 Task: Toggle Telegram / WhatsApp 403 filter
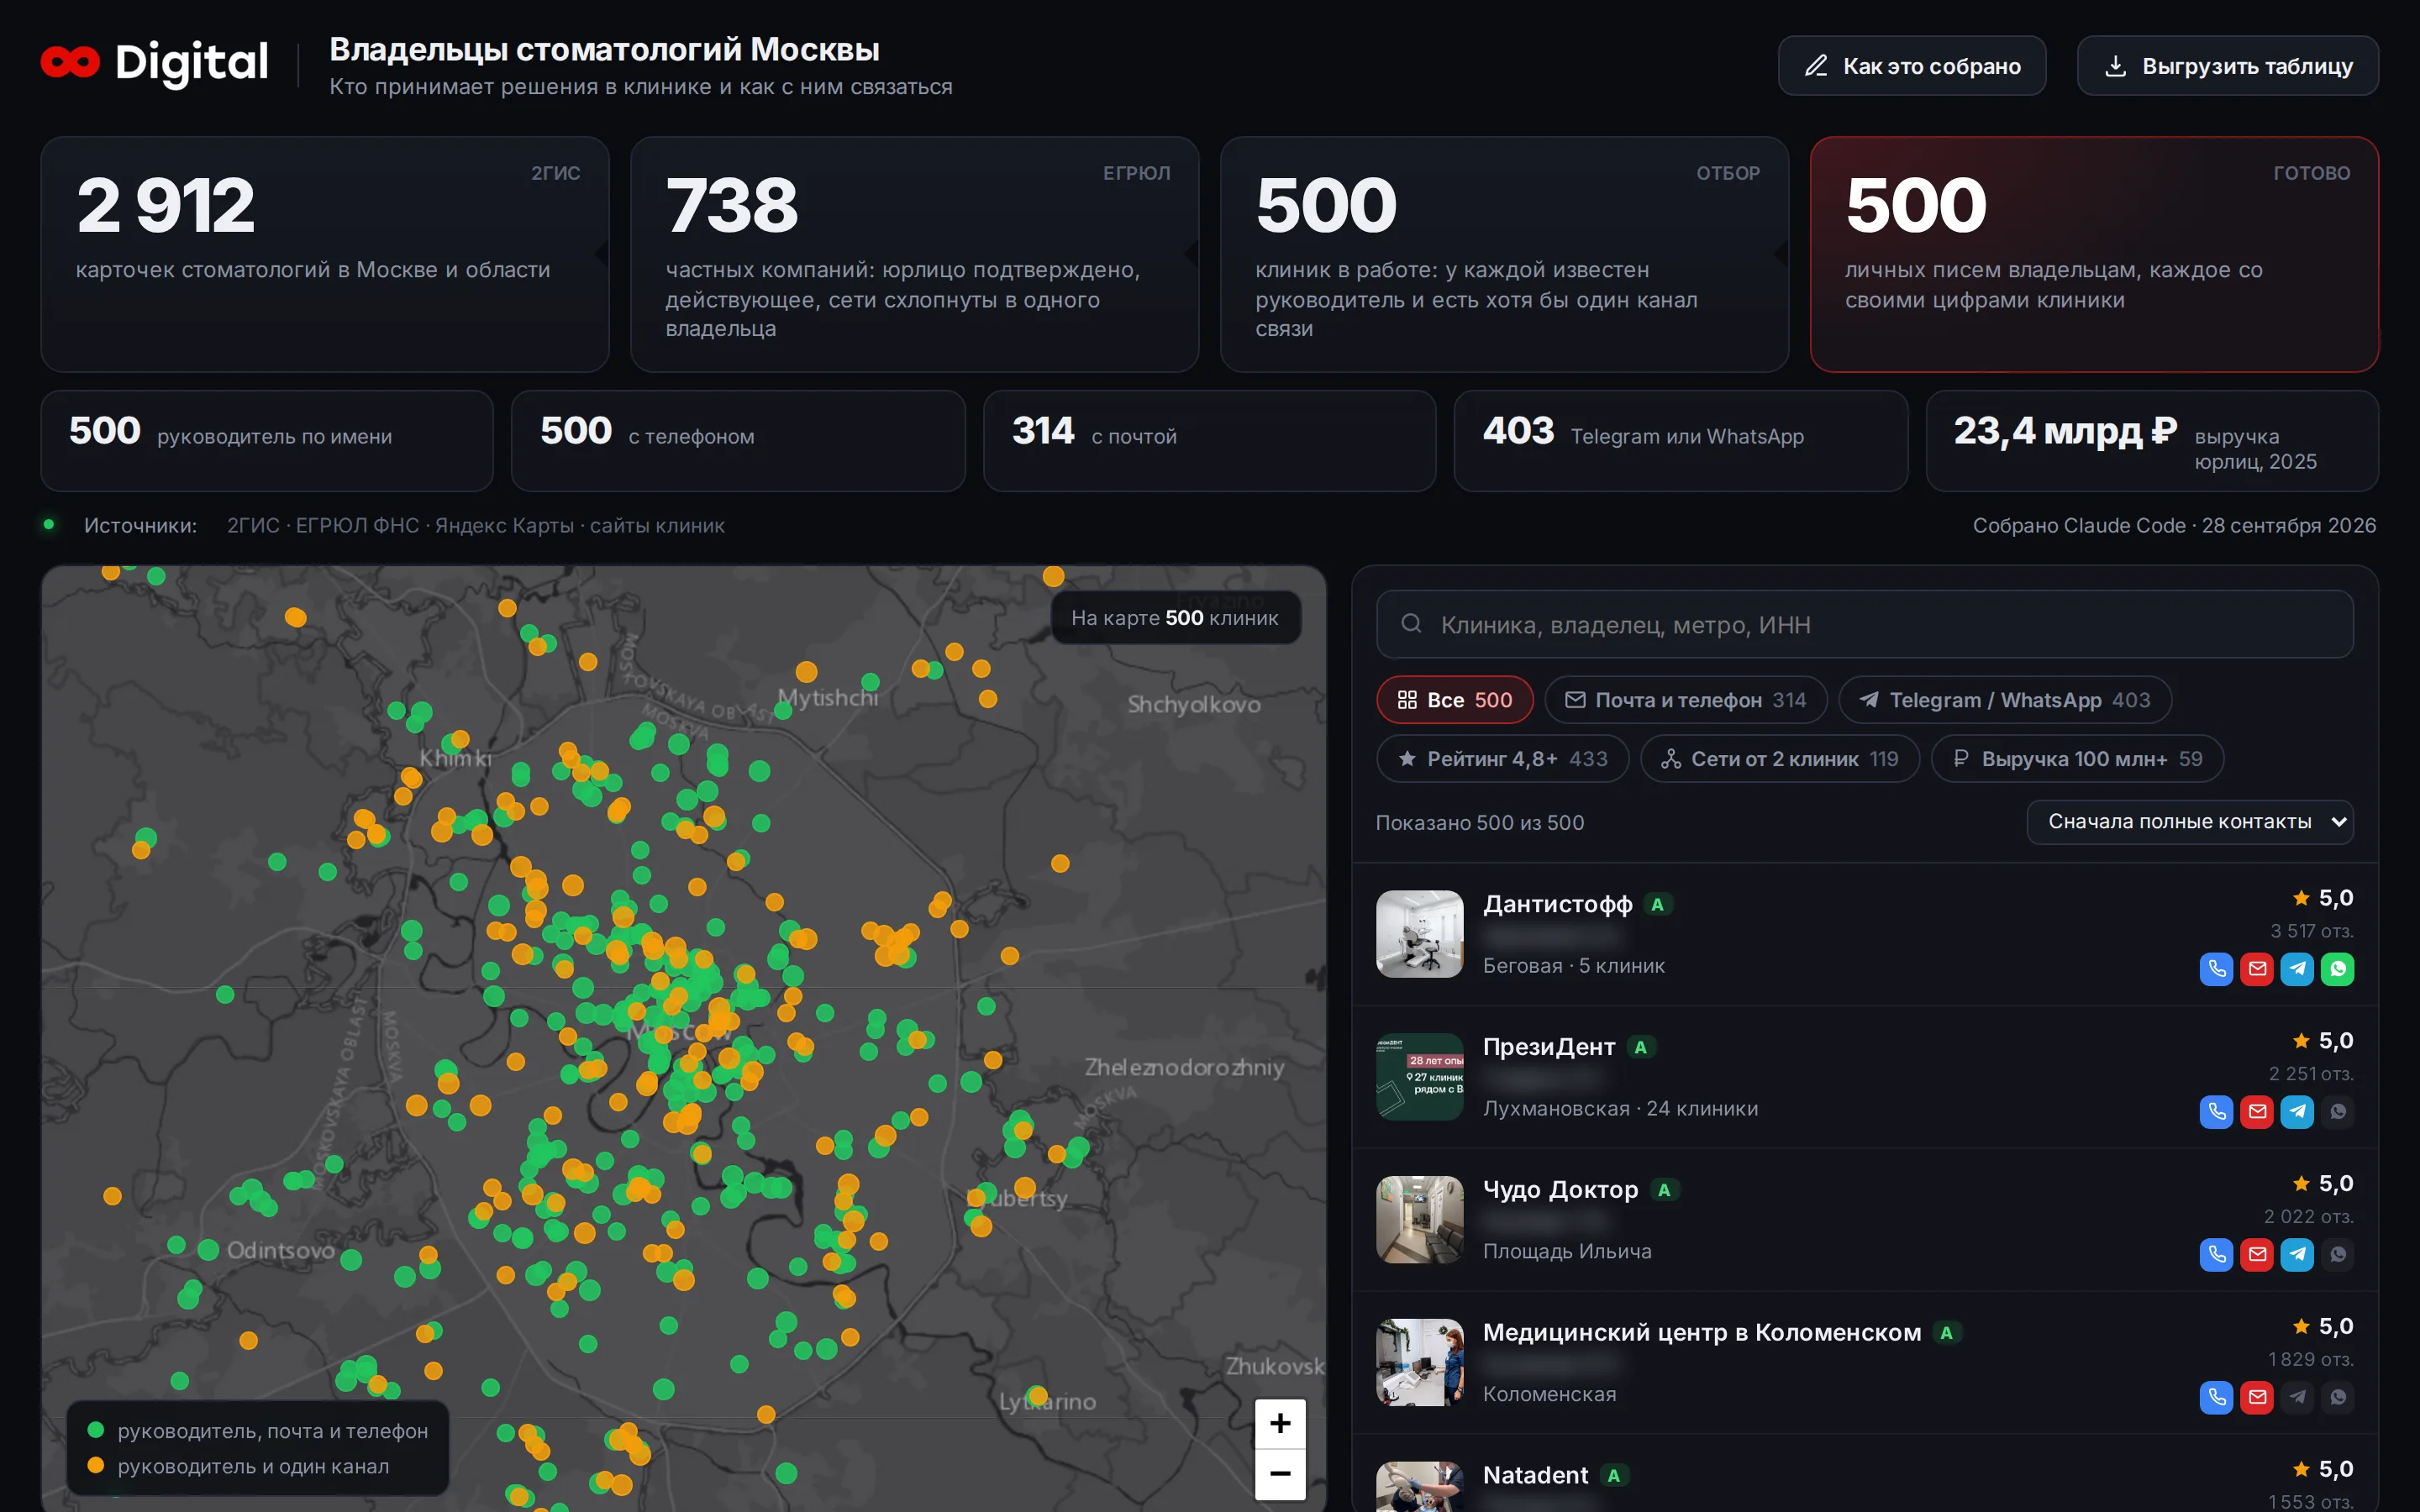2004,700
